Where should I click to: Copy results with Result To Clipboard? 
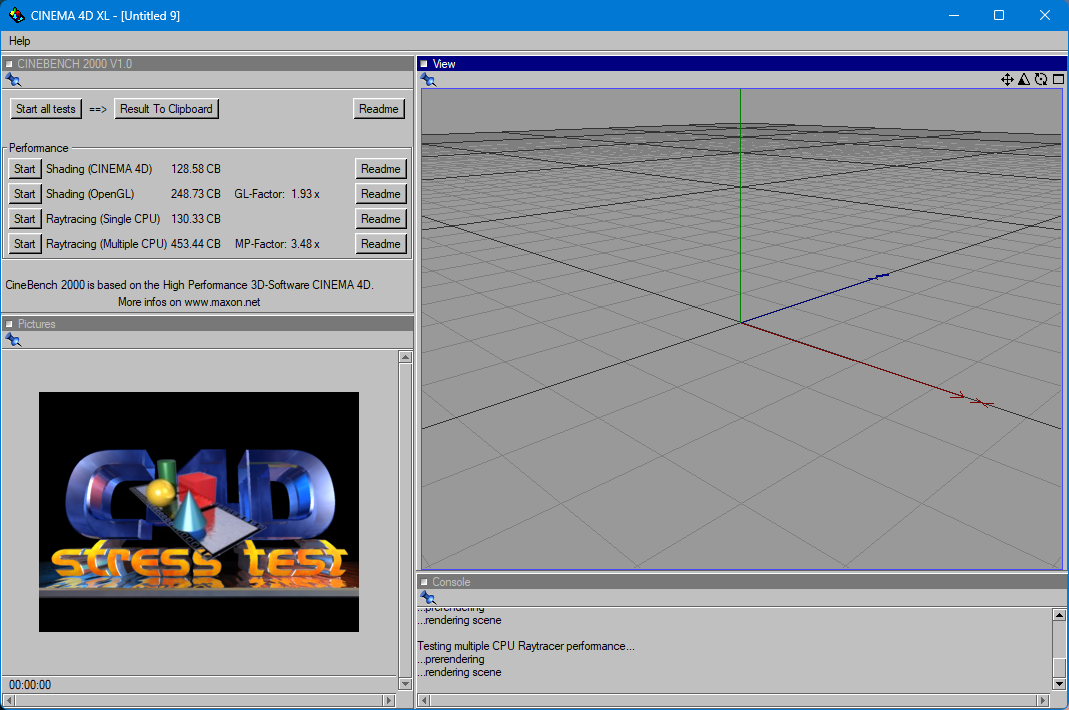166,109
